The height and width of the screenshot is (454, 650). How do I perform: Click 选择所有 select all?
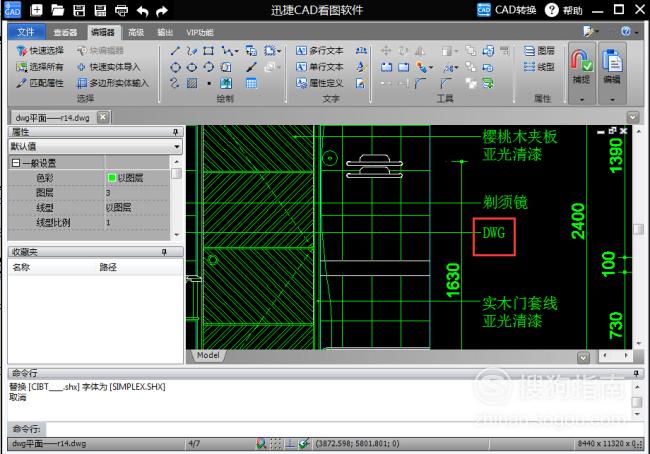pos(40,67)
